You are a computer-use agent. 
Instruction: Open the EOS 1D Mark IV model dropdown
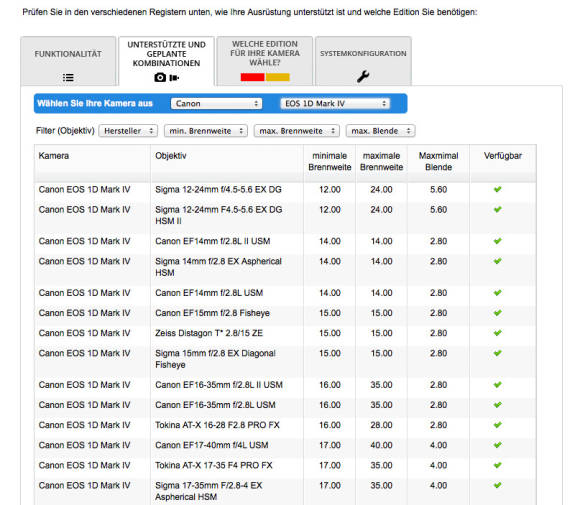click(335, 104)
